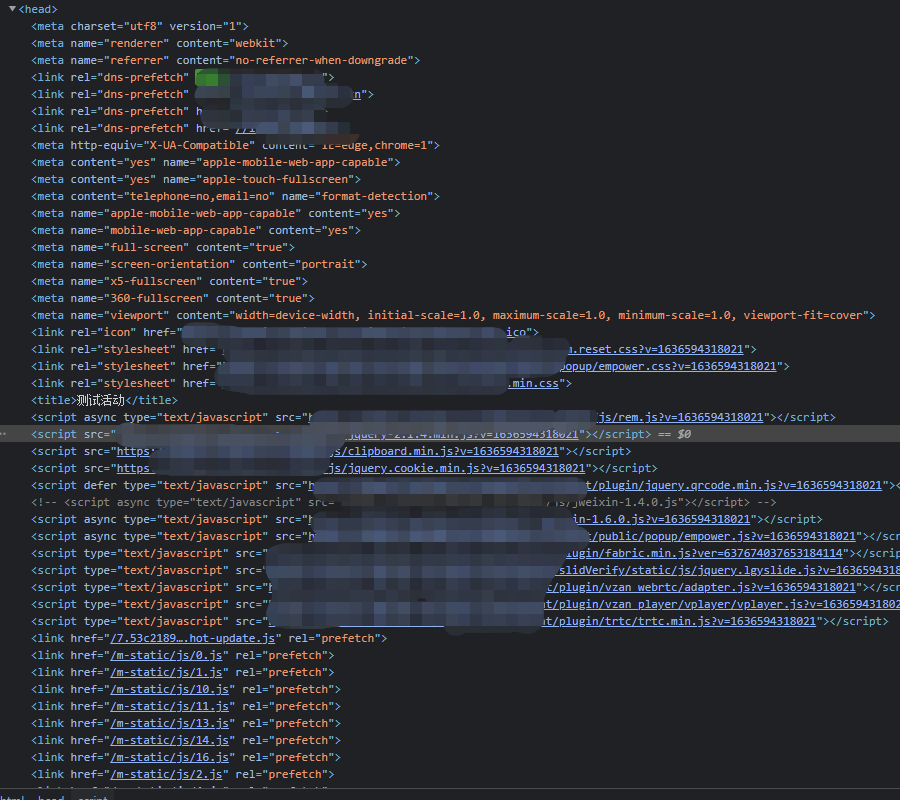Viewport: 900px width, 800px height.
Task: Open the /m-static/js/16.js link
Action: coord(169,758)
